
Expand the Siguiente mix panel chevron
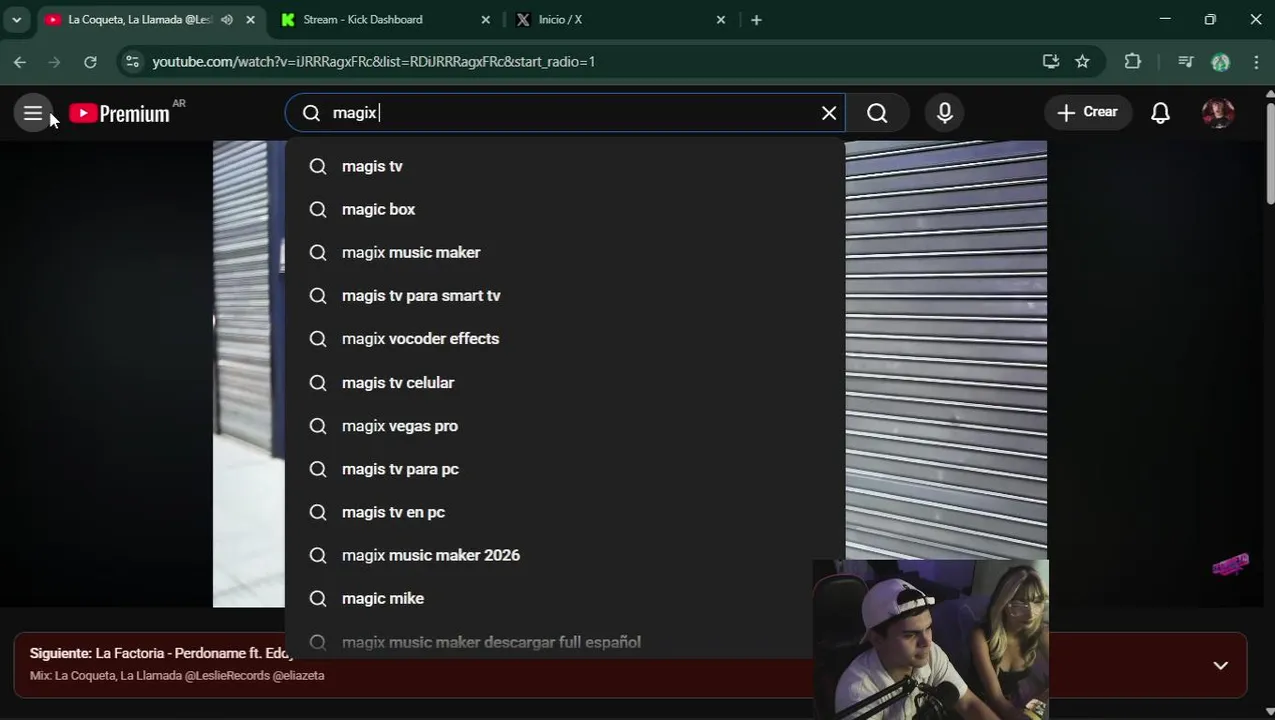coord(1220,665)
